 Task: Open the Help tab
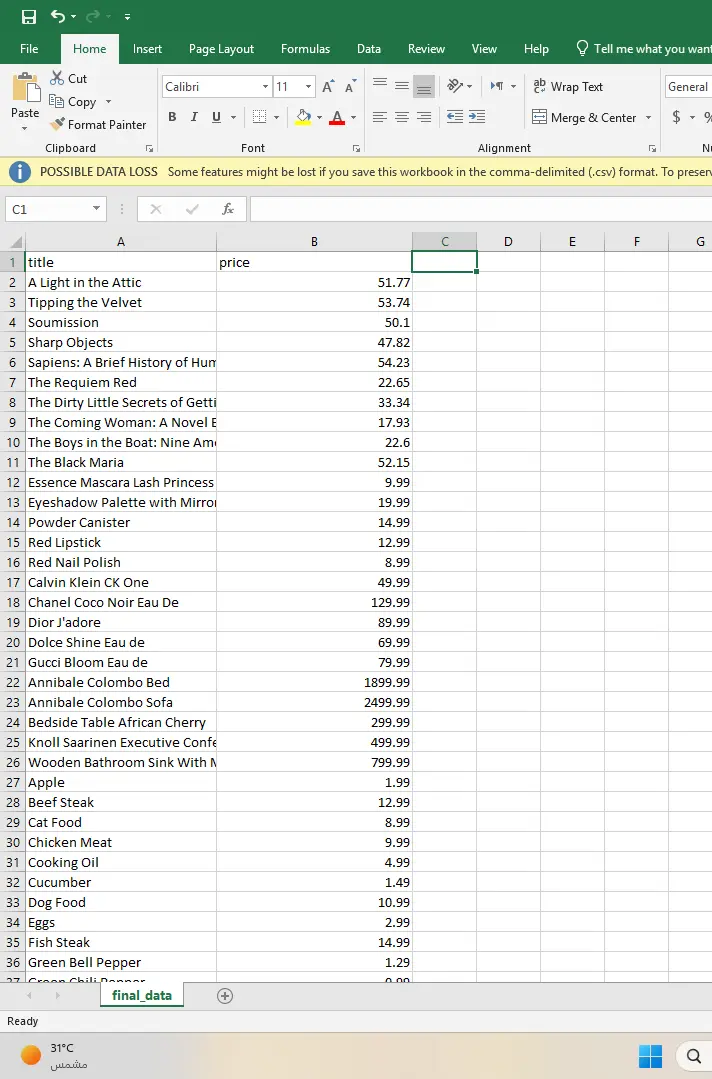click(x=536, y=49)
